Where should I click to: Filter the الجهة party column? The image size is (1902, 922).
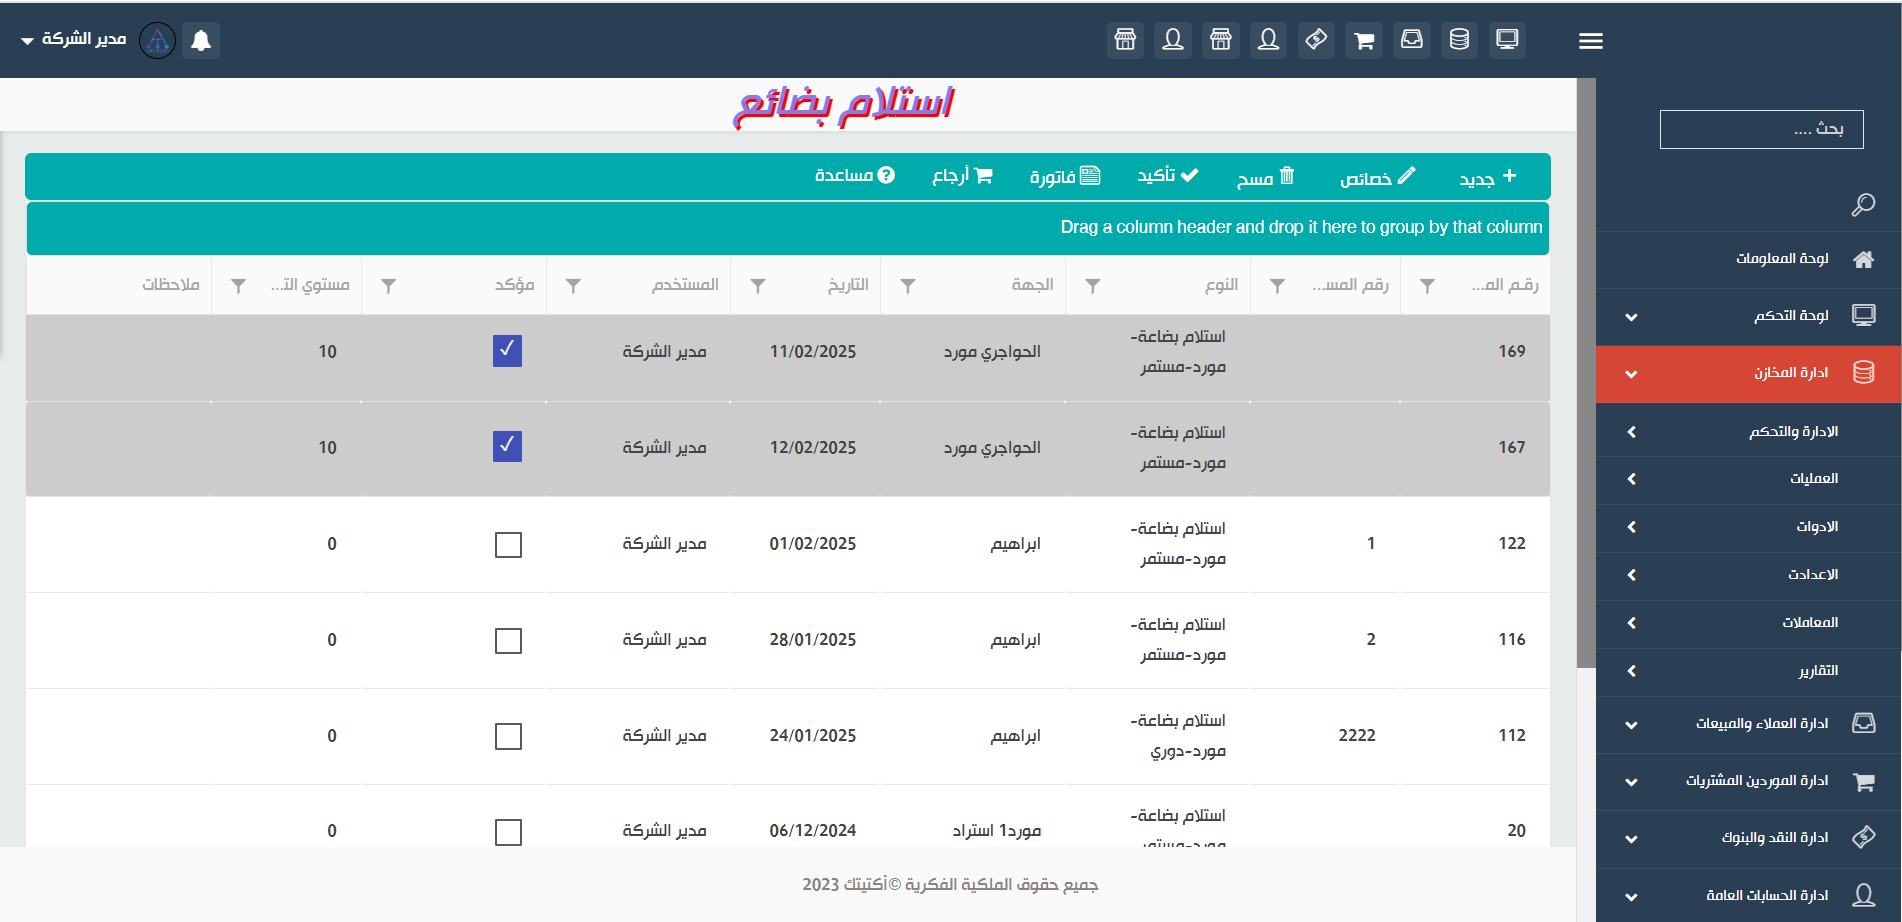[x=907, y=286]
